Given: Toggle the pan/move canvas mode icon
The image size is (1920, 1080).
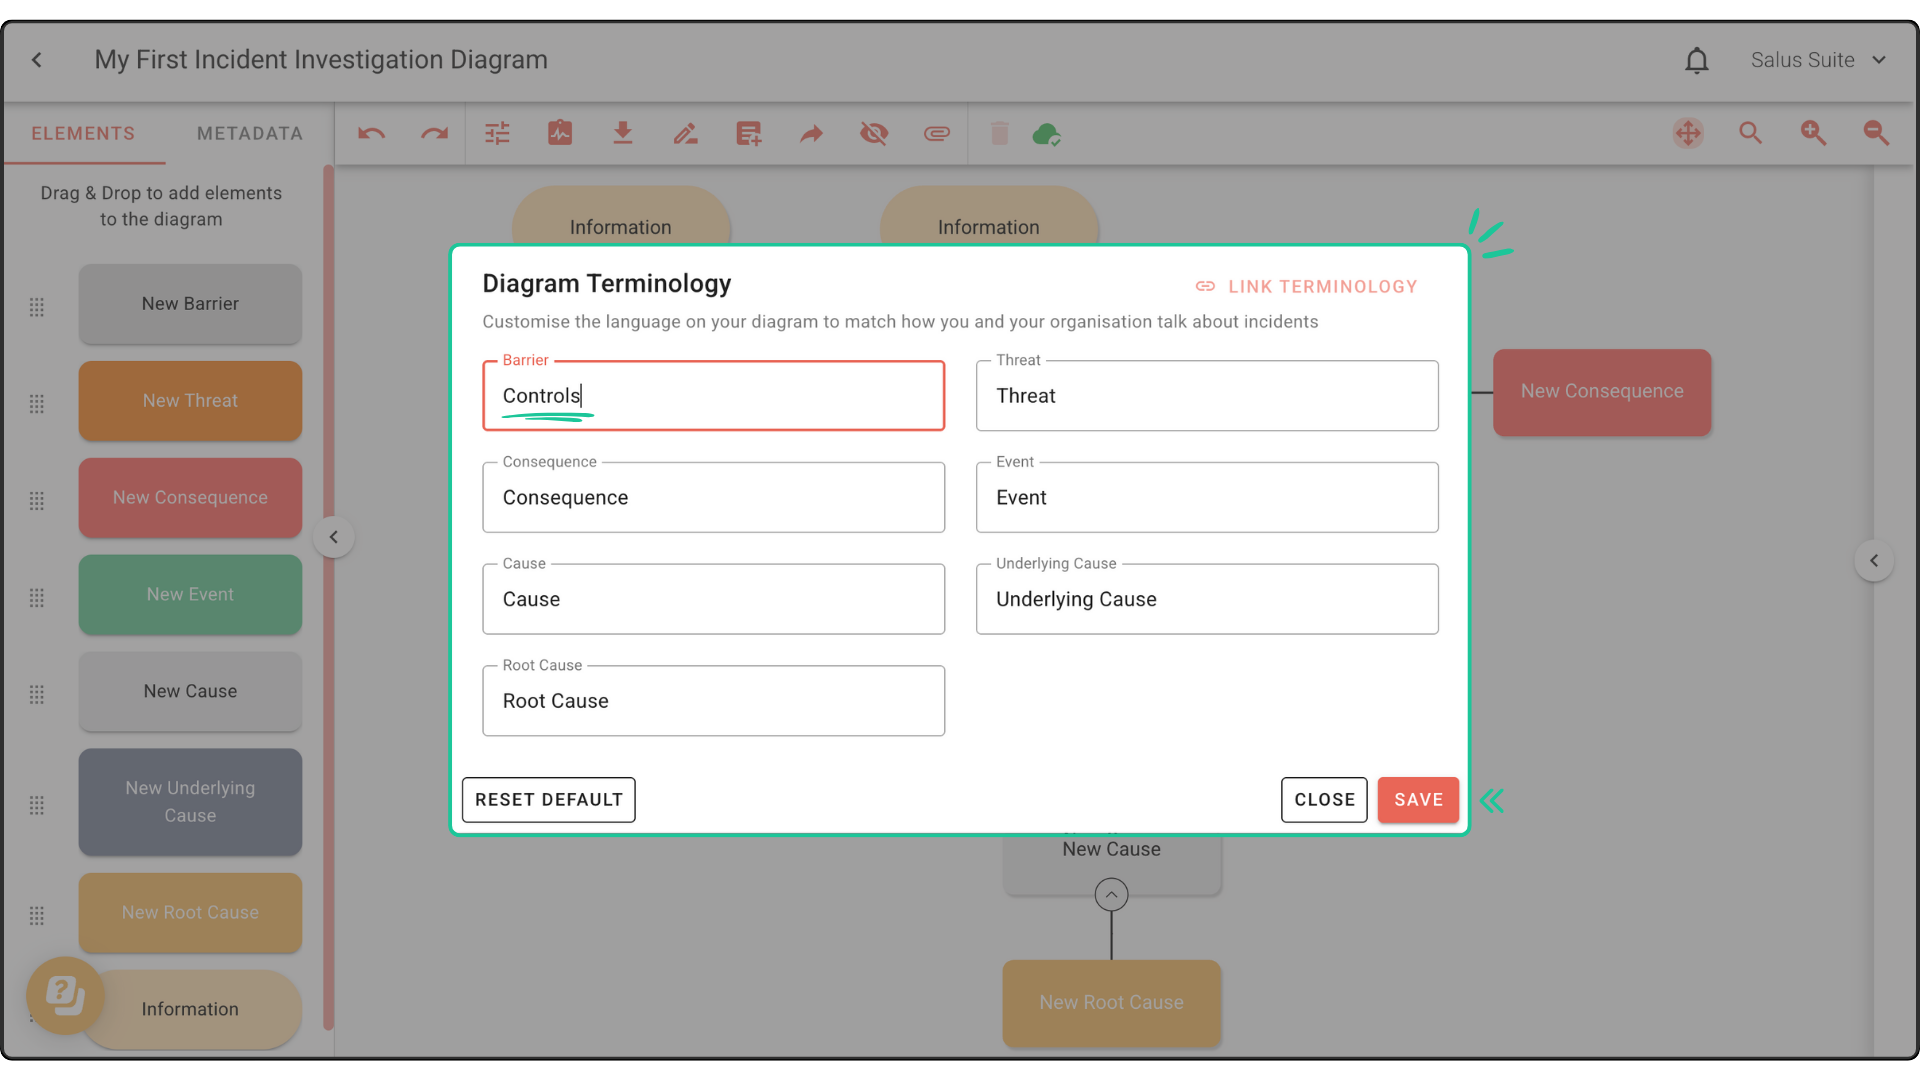Looking at the screenshot, I should click(1688, 133).
